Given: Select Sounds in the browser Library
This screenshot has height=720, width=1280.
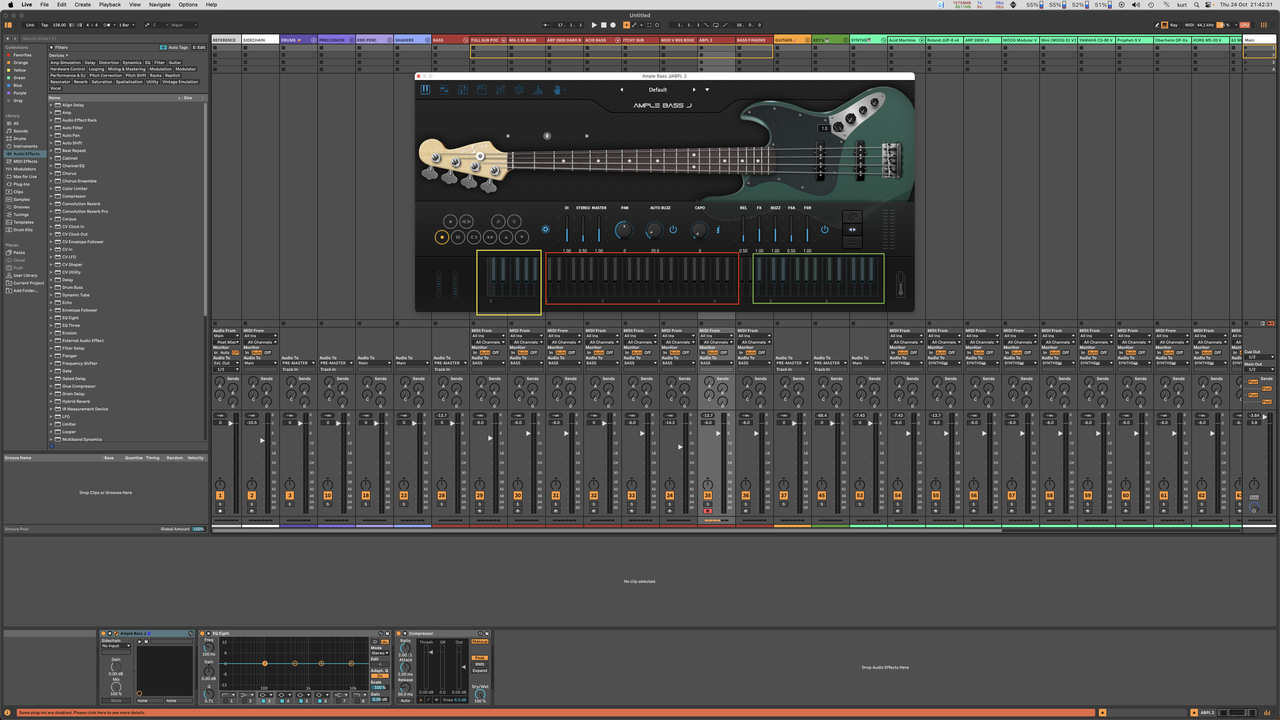Looking at the screenshot, I should pyautogui.click(x=21, y=131).
